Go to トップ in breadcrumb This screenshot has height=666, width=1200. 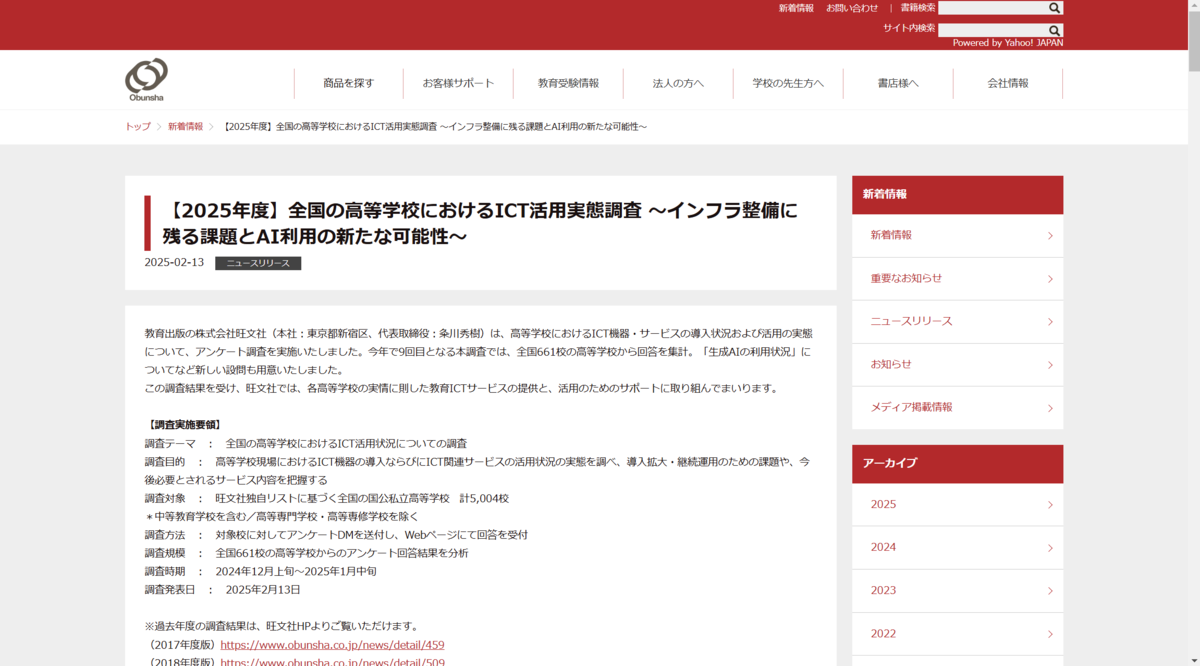coord(138,127)
